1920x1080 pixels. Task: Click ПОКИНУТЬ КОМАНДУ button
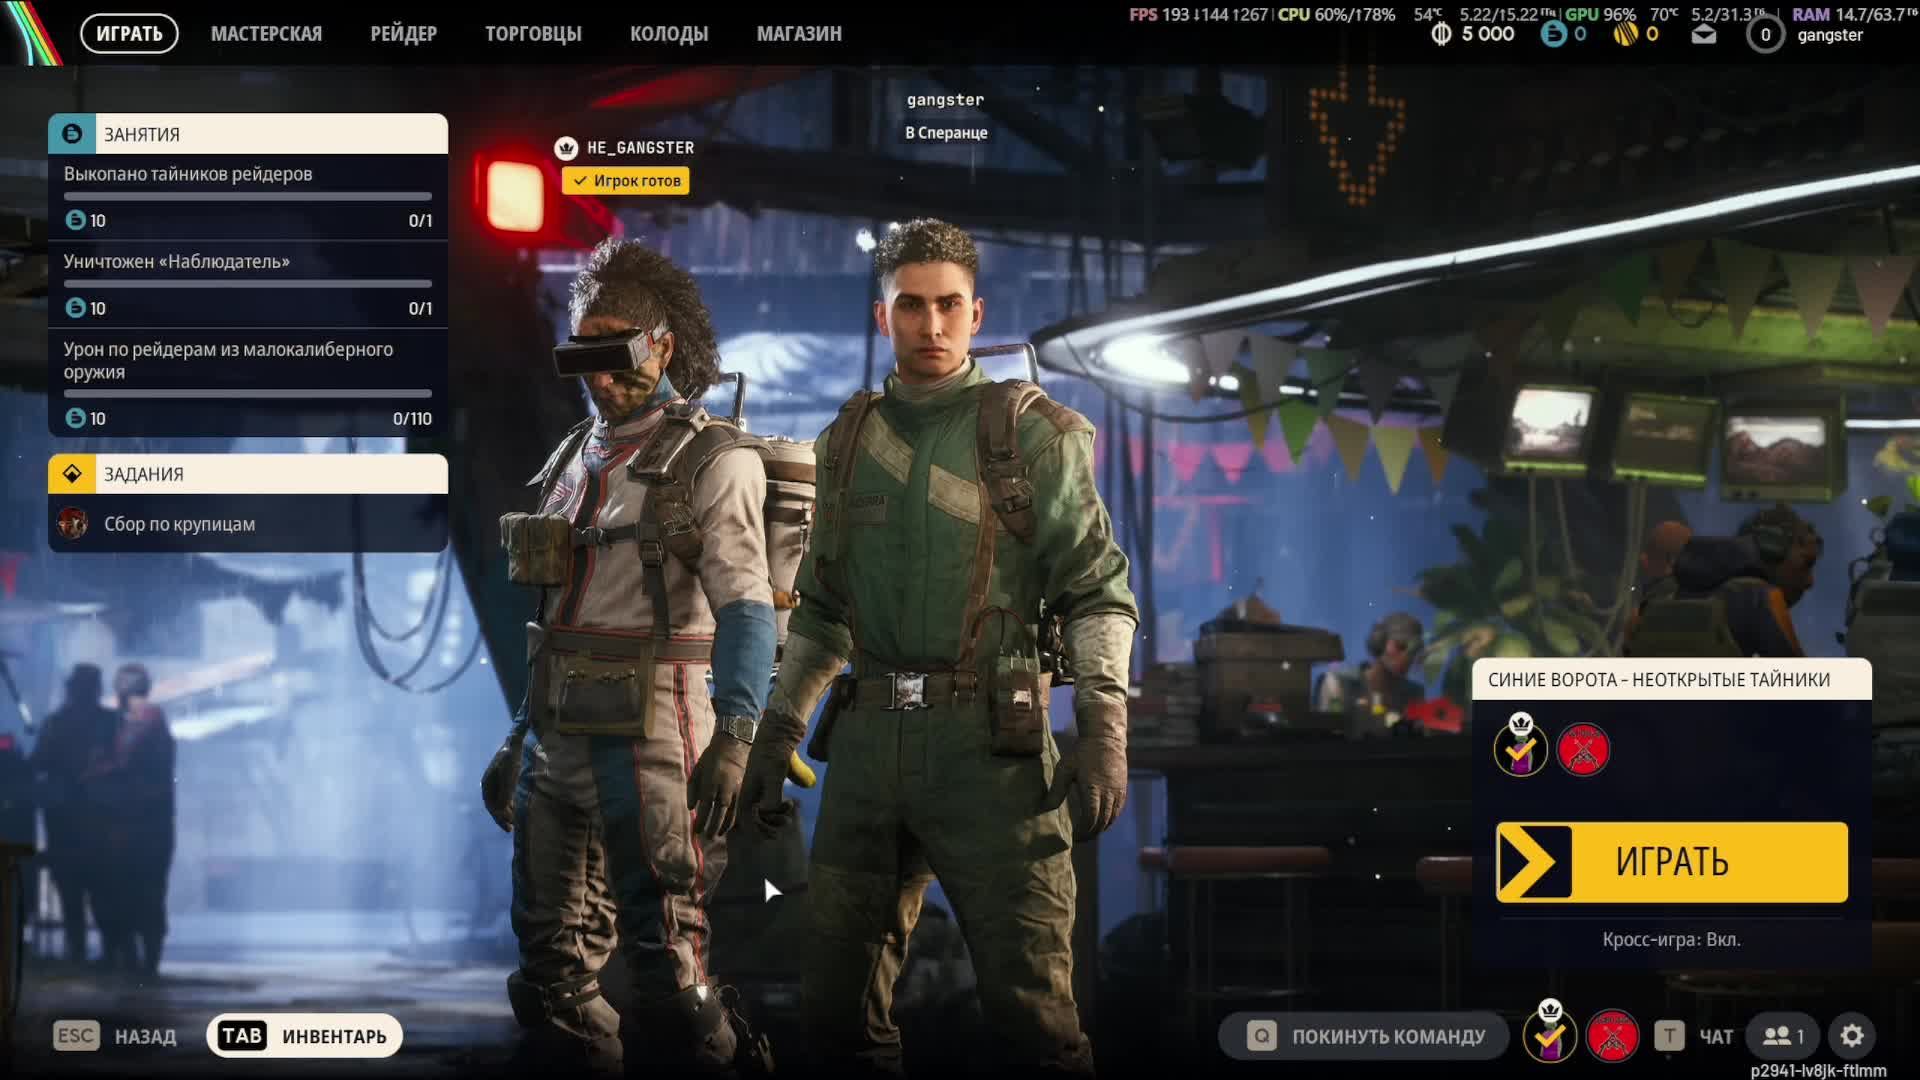[1365, 1036]
